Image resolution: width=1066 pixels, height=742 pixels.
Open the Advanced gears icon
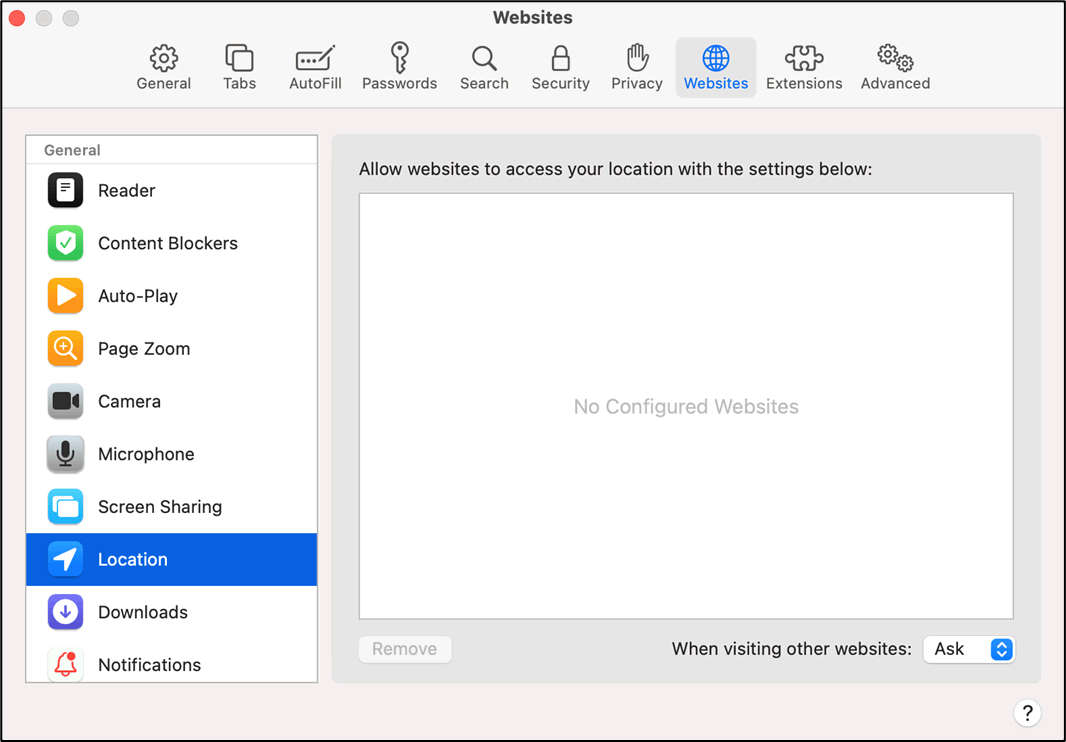click(x=895, y=58)
